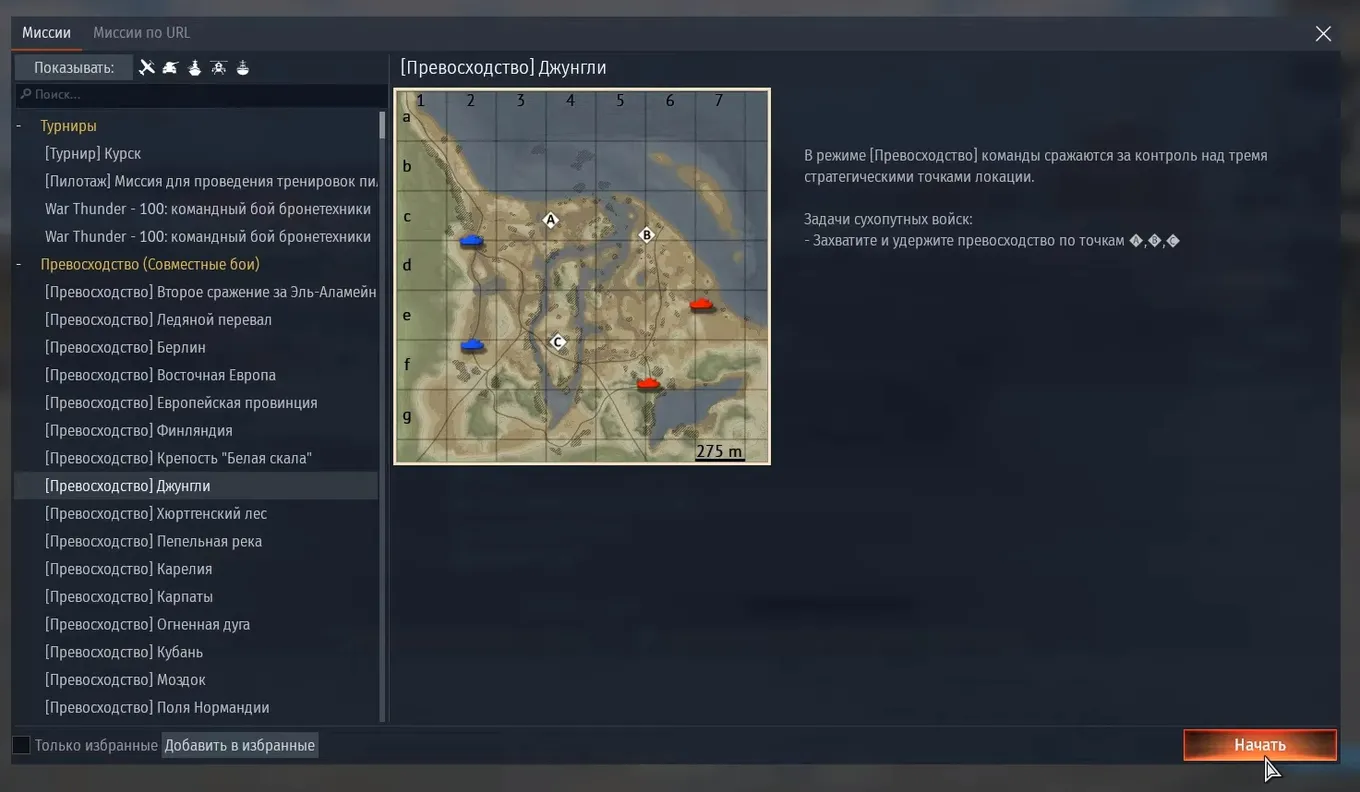Enable the 'Только избранные' checkbox
The height and width of the screenshot is (792, 1360).
[21, 745]
